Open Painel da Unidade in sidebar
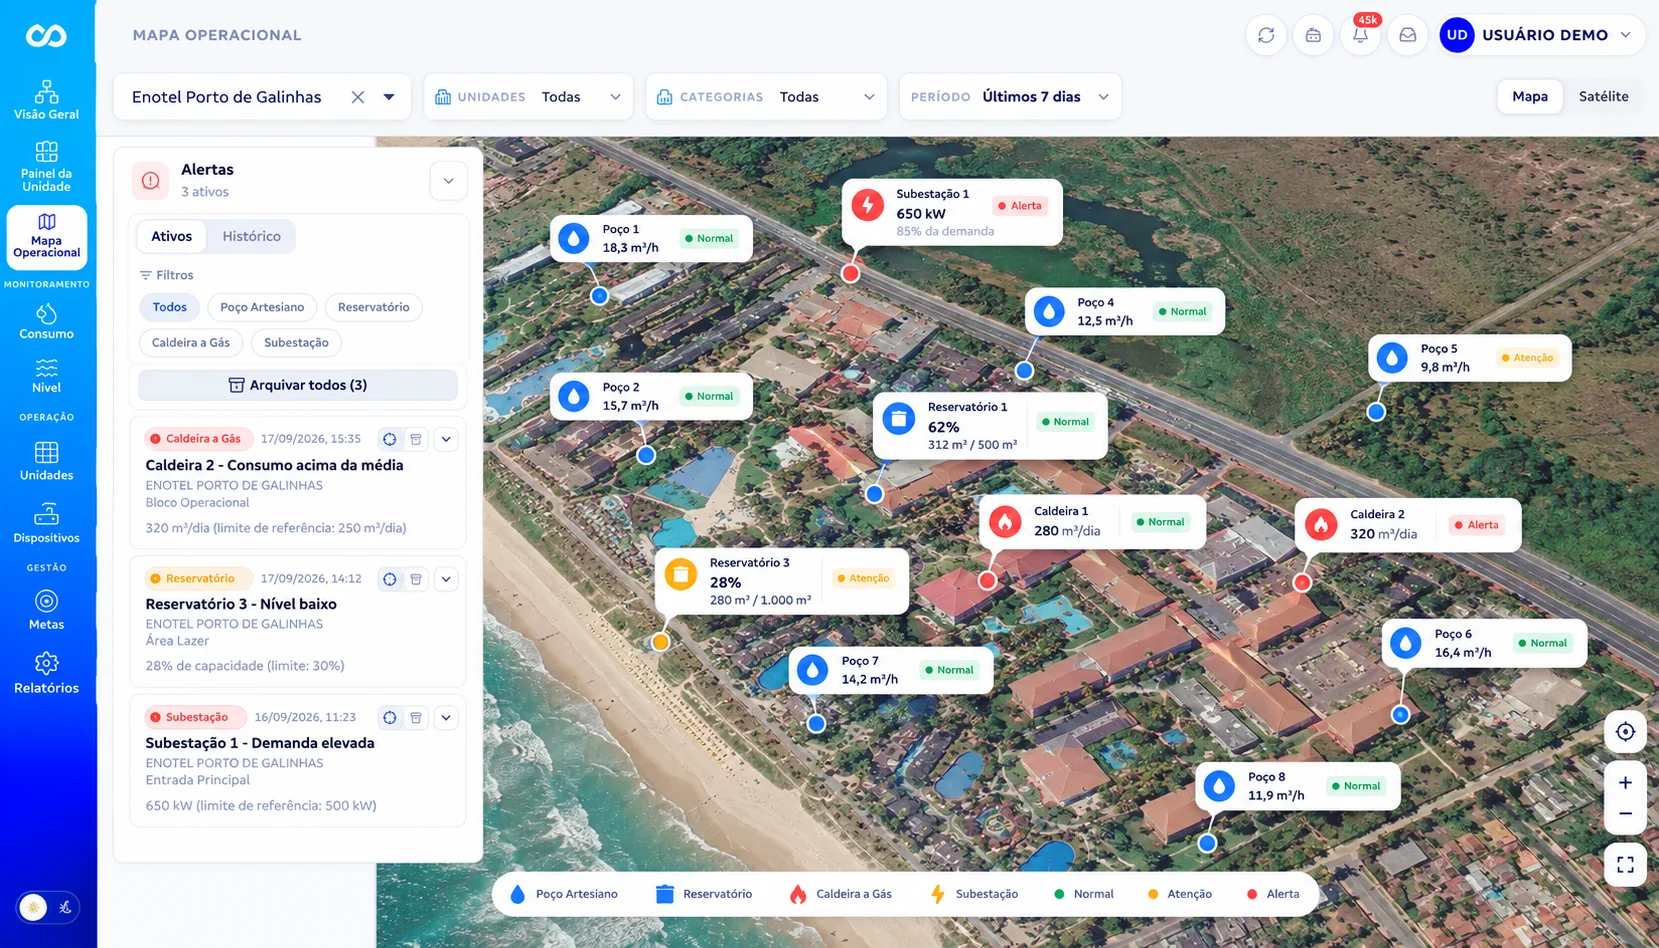The height and width of the screenshot is (948, 1659). click(x=46, y=166)
